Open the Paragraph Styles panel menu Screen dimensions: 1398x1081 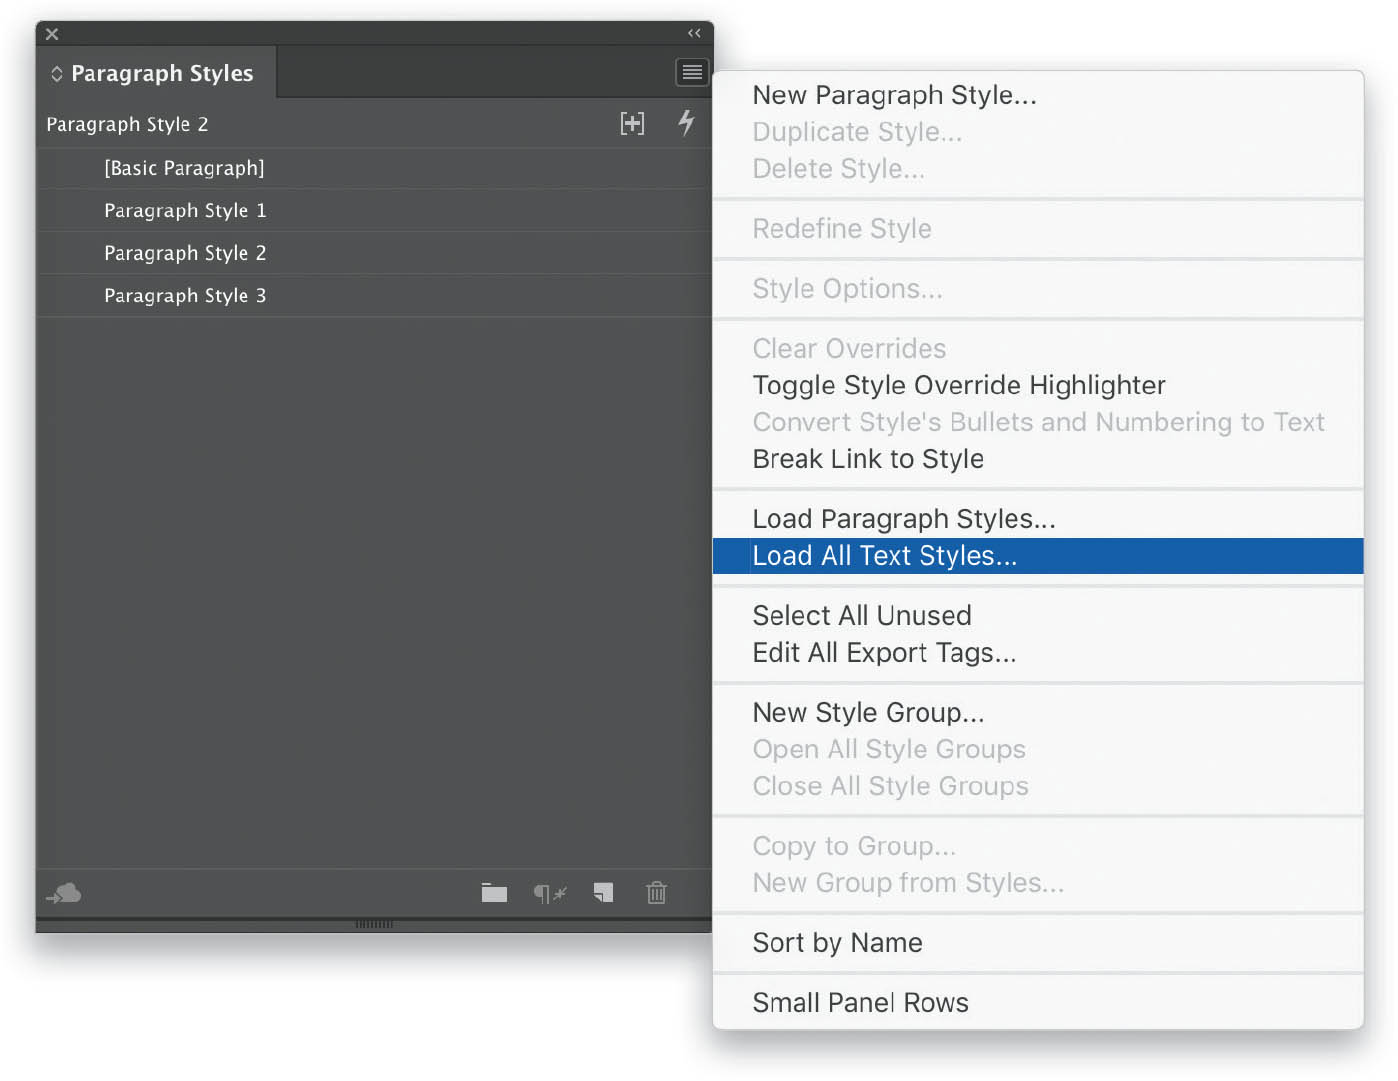691,72
